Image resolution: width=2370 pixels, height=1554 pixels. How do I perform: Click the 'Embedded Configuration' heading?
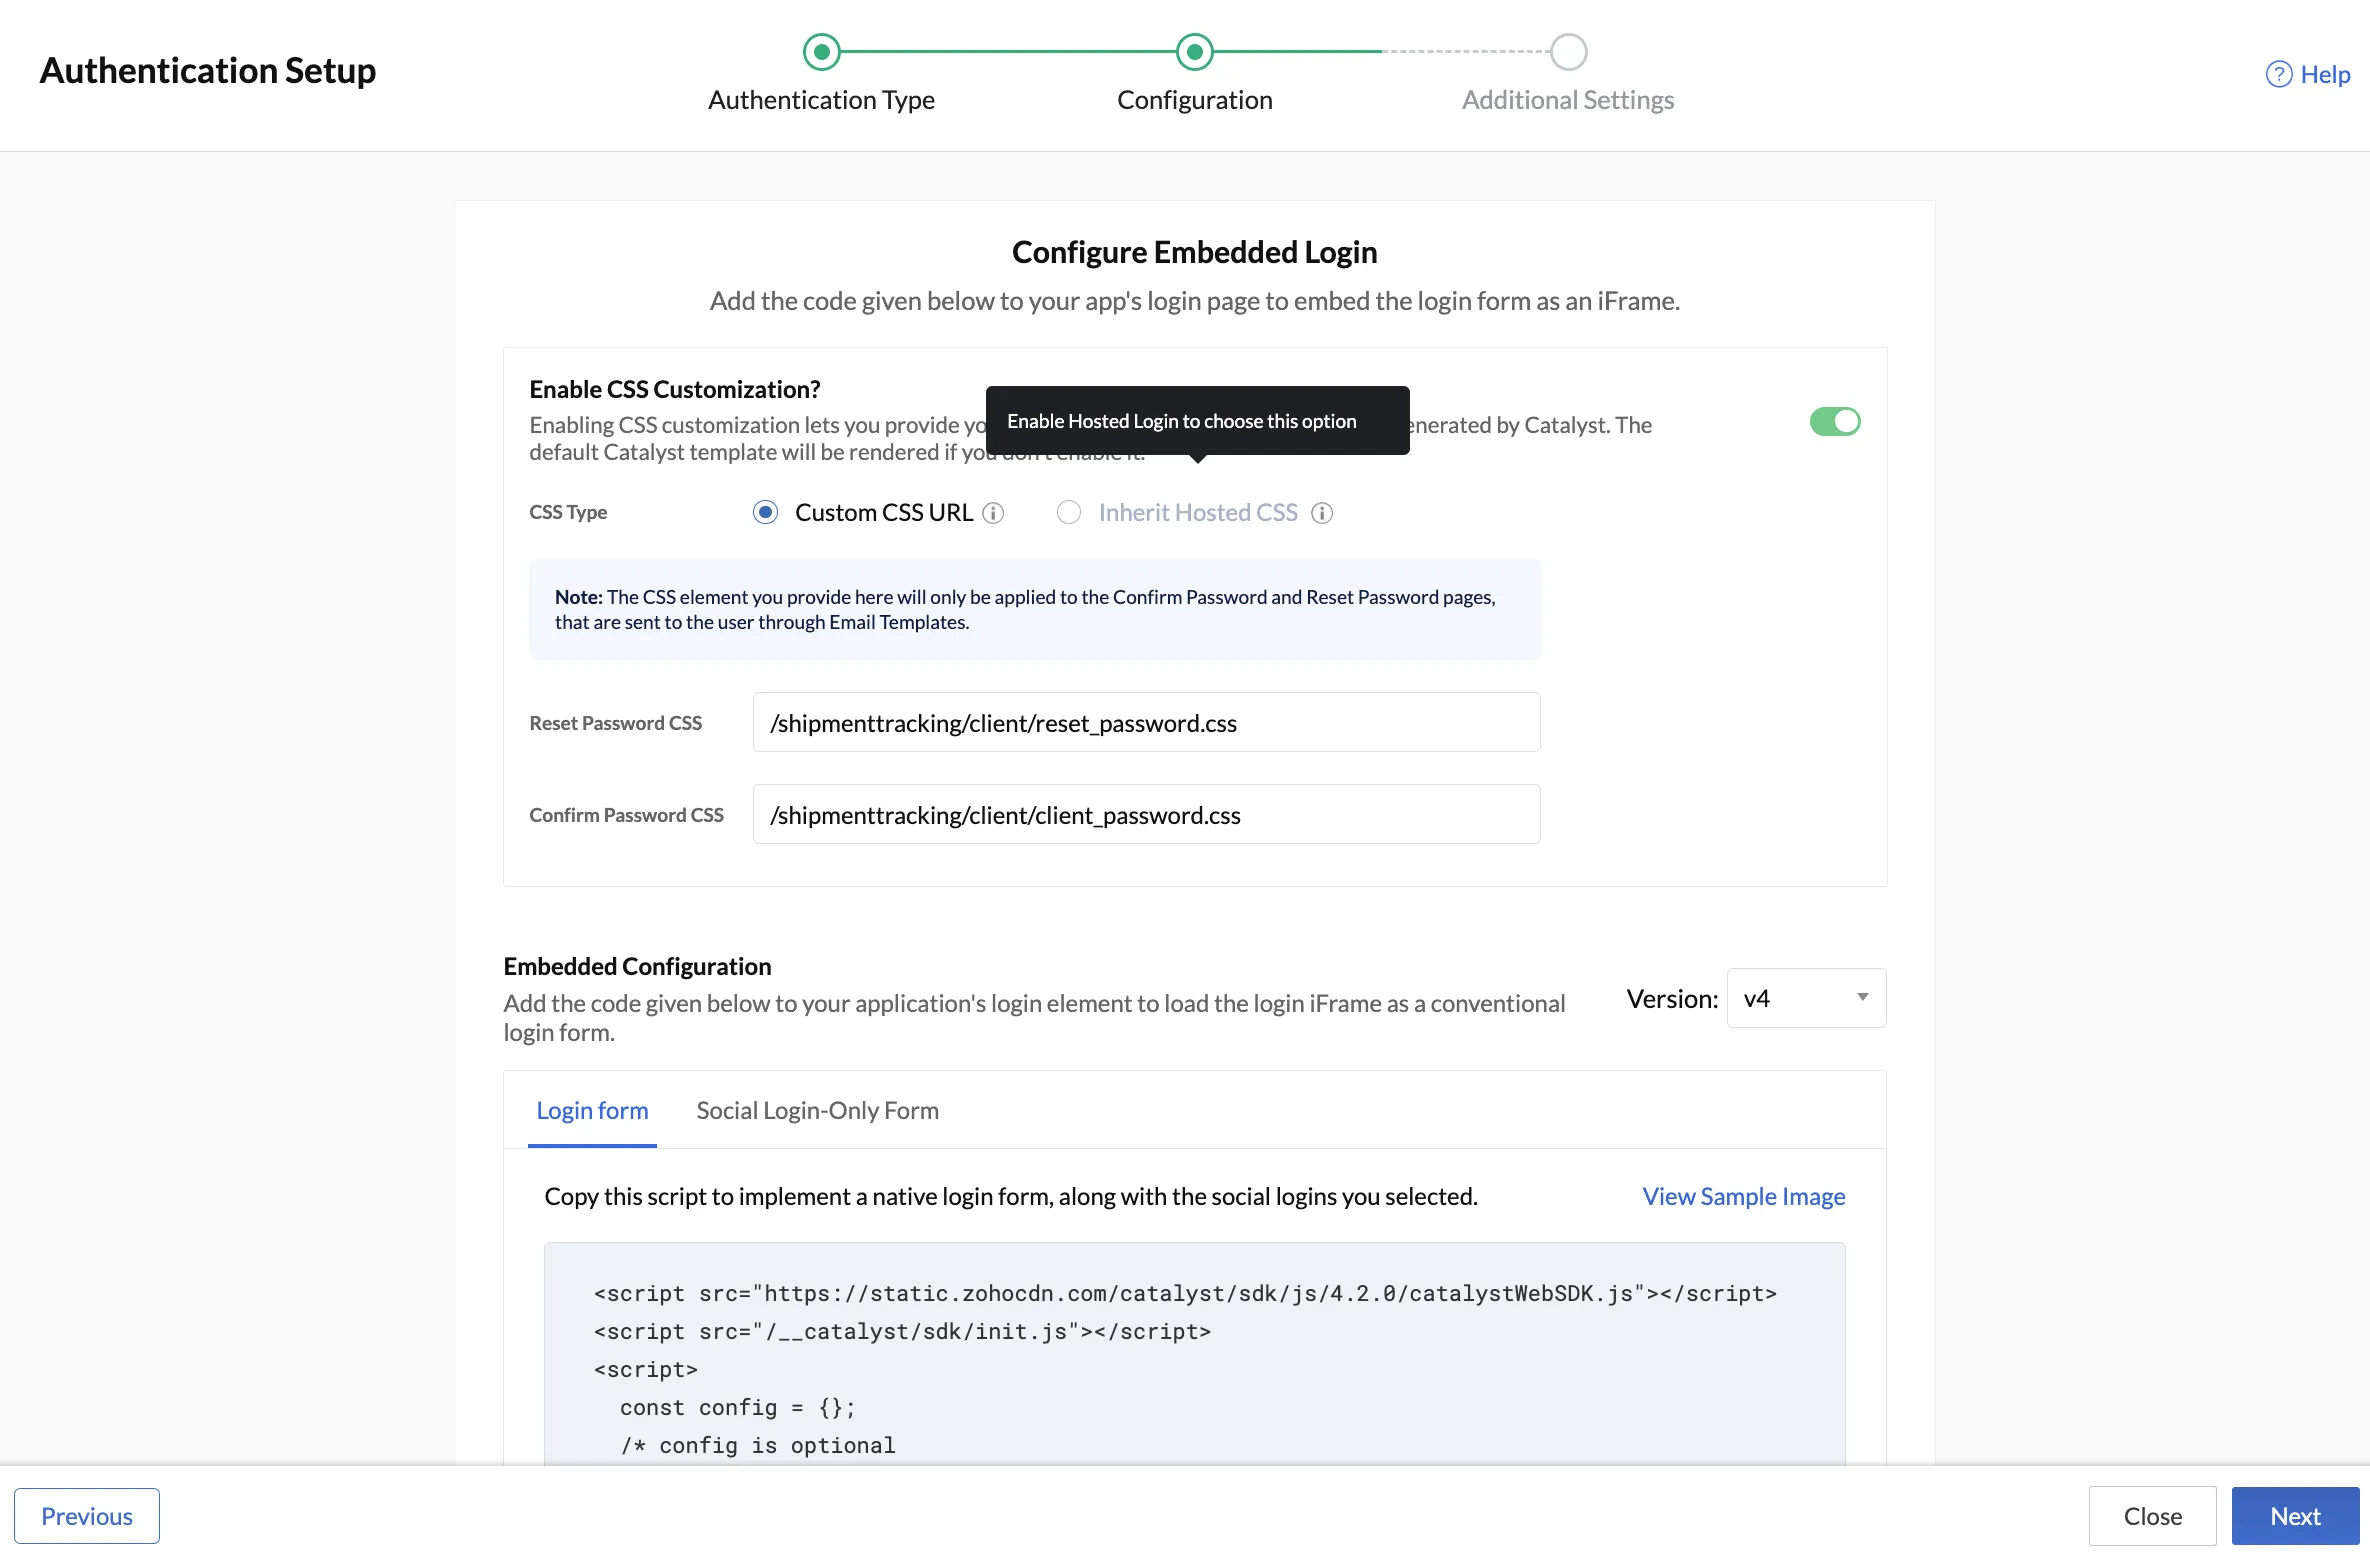637,966
